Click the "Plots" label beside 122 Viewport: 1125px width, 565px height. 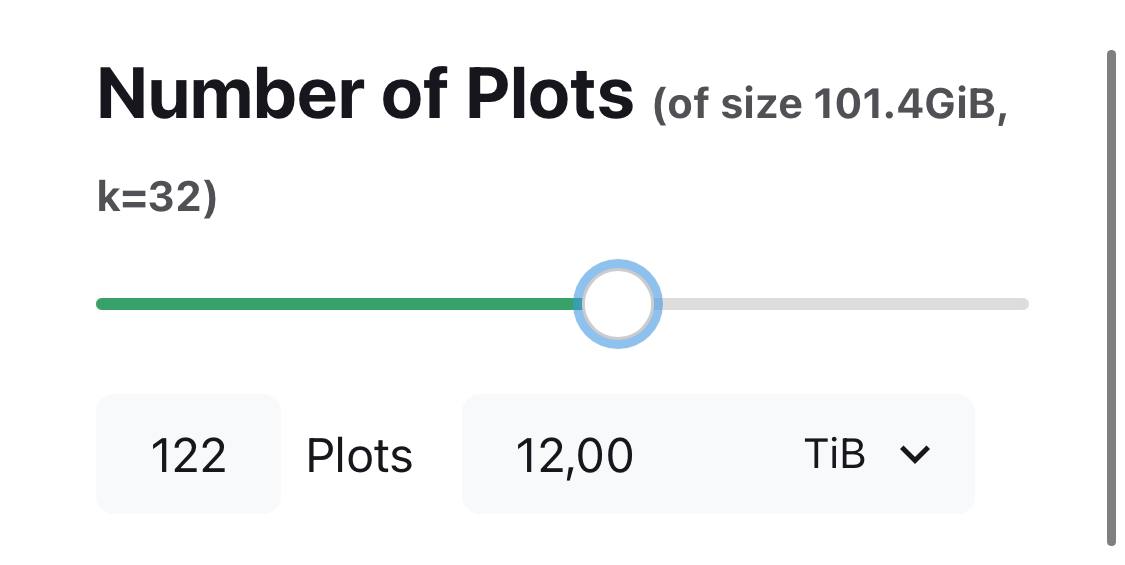pos(360,456)
